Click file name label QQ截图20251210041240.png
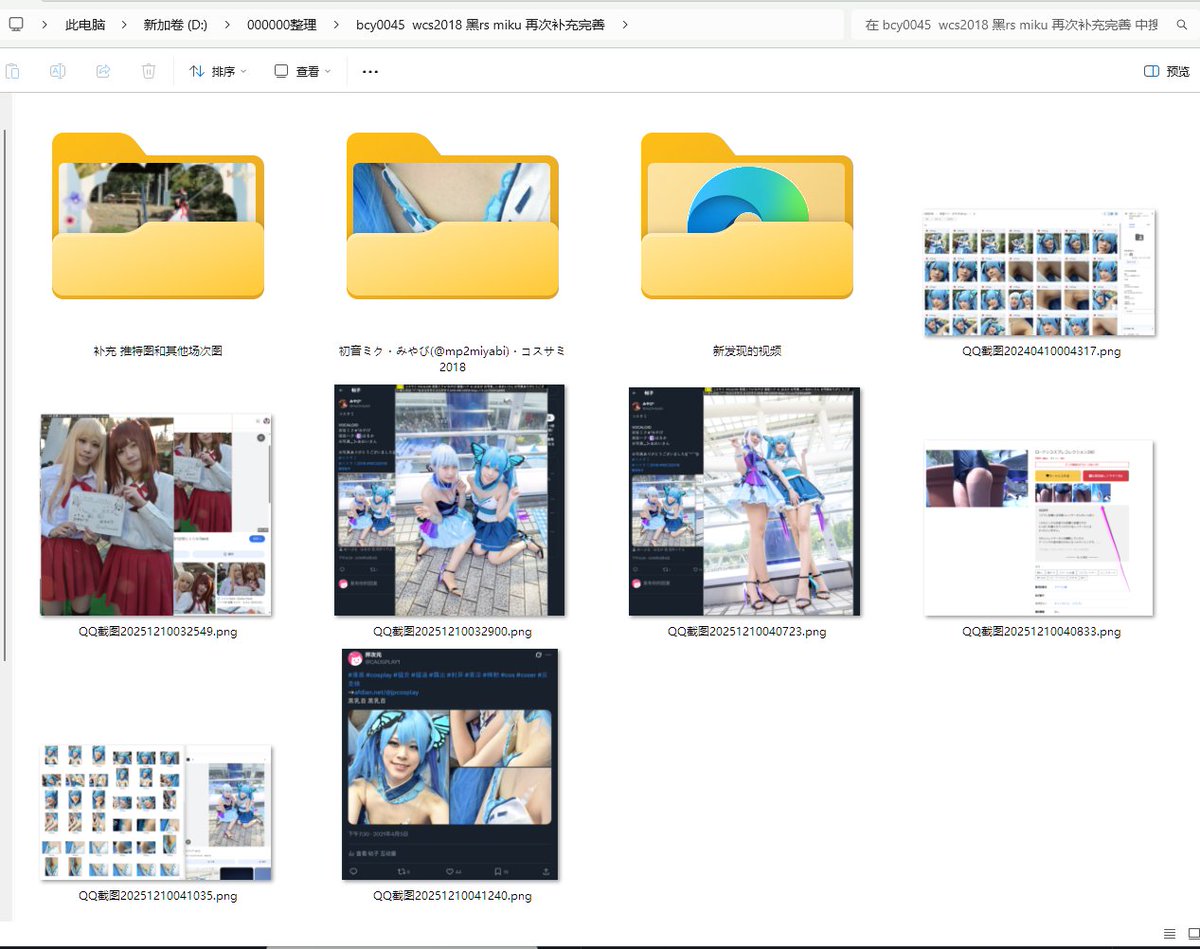 point(452,896)
